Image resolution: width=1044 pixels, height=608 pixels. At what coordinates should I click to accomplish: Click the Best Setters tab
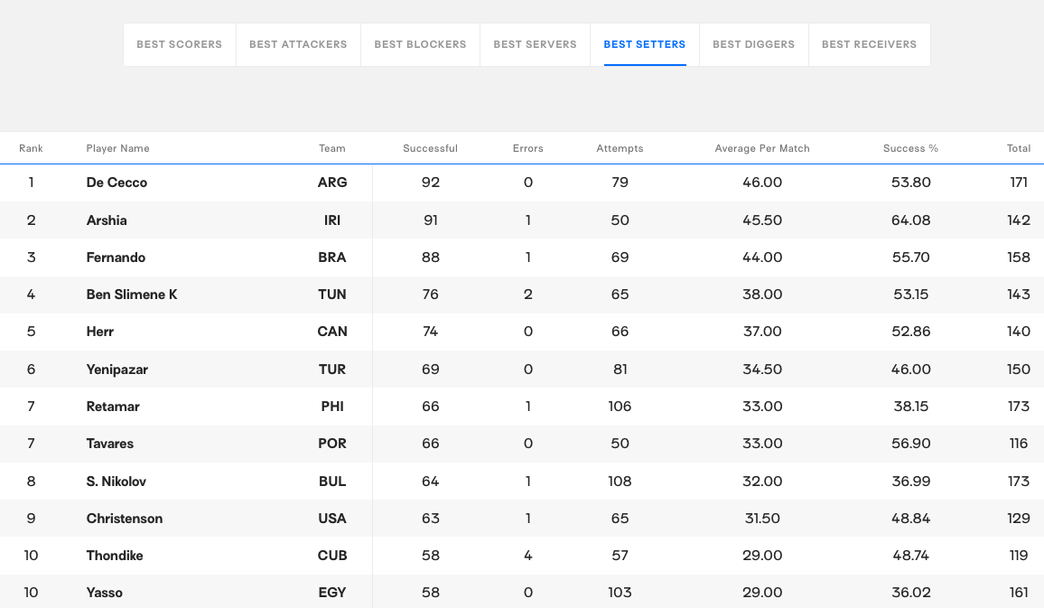point(645,45)
